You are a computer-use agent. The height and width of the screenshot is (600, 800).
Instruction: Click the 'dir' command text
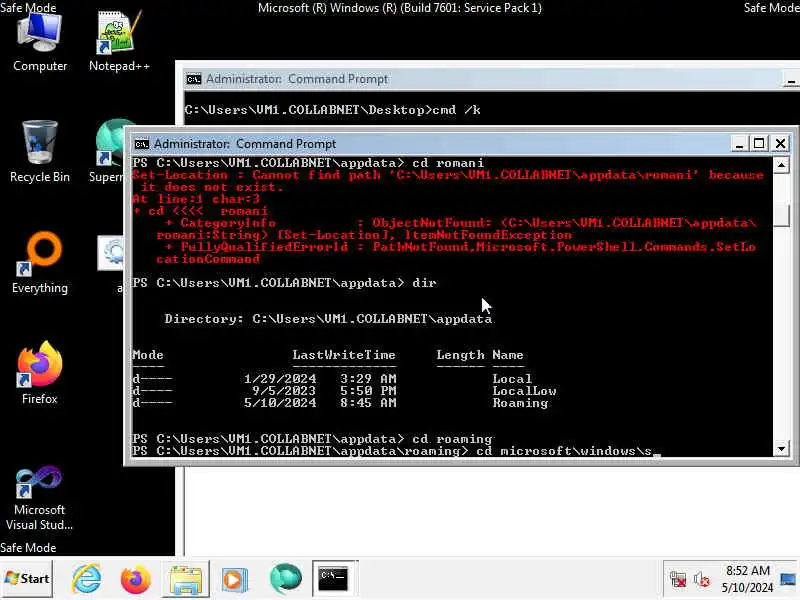click(x=424, y=283)
